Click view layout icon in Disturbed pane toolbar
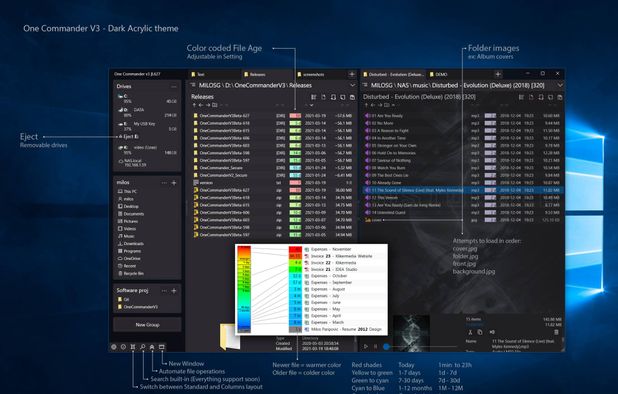The image size is (618, 394). click(x=521, y=97)
